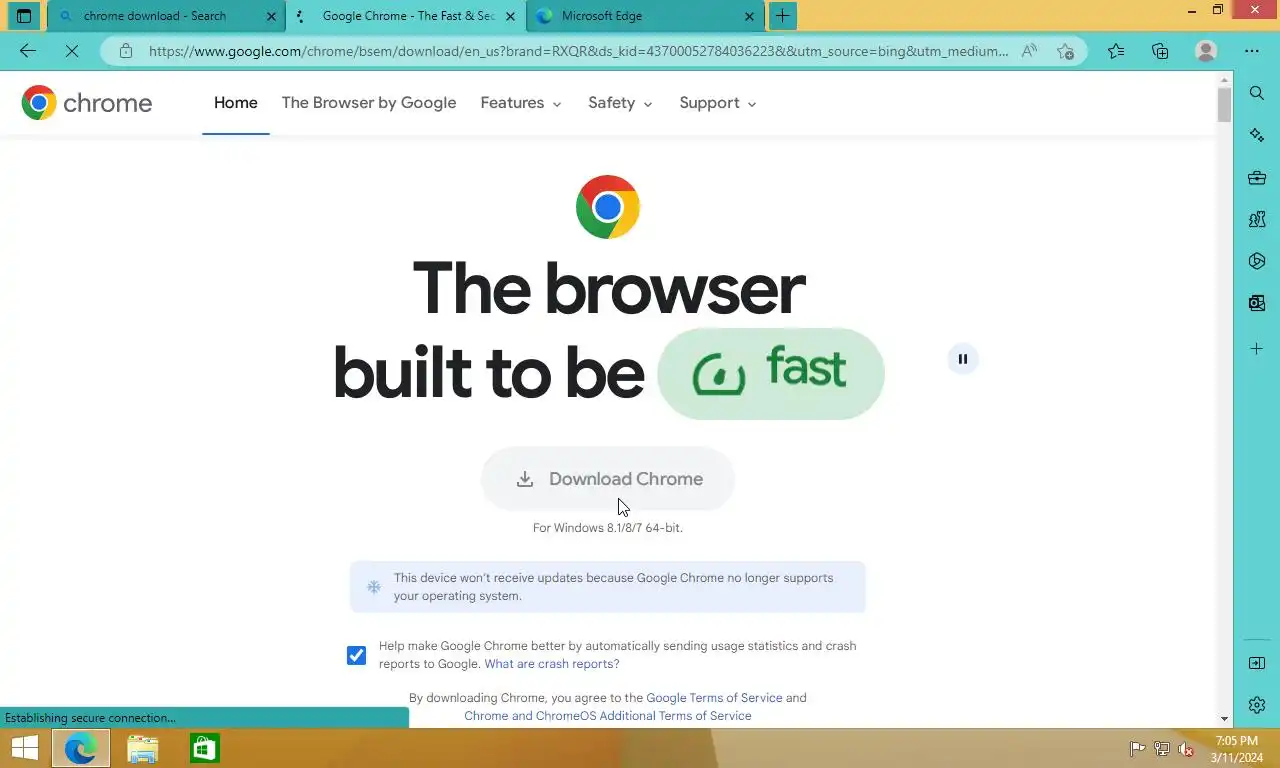The height and width of the screenshot is (768, 1280).
Task: Click the Edge icon on taskbar
Action: click(81, 748)
